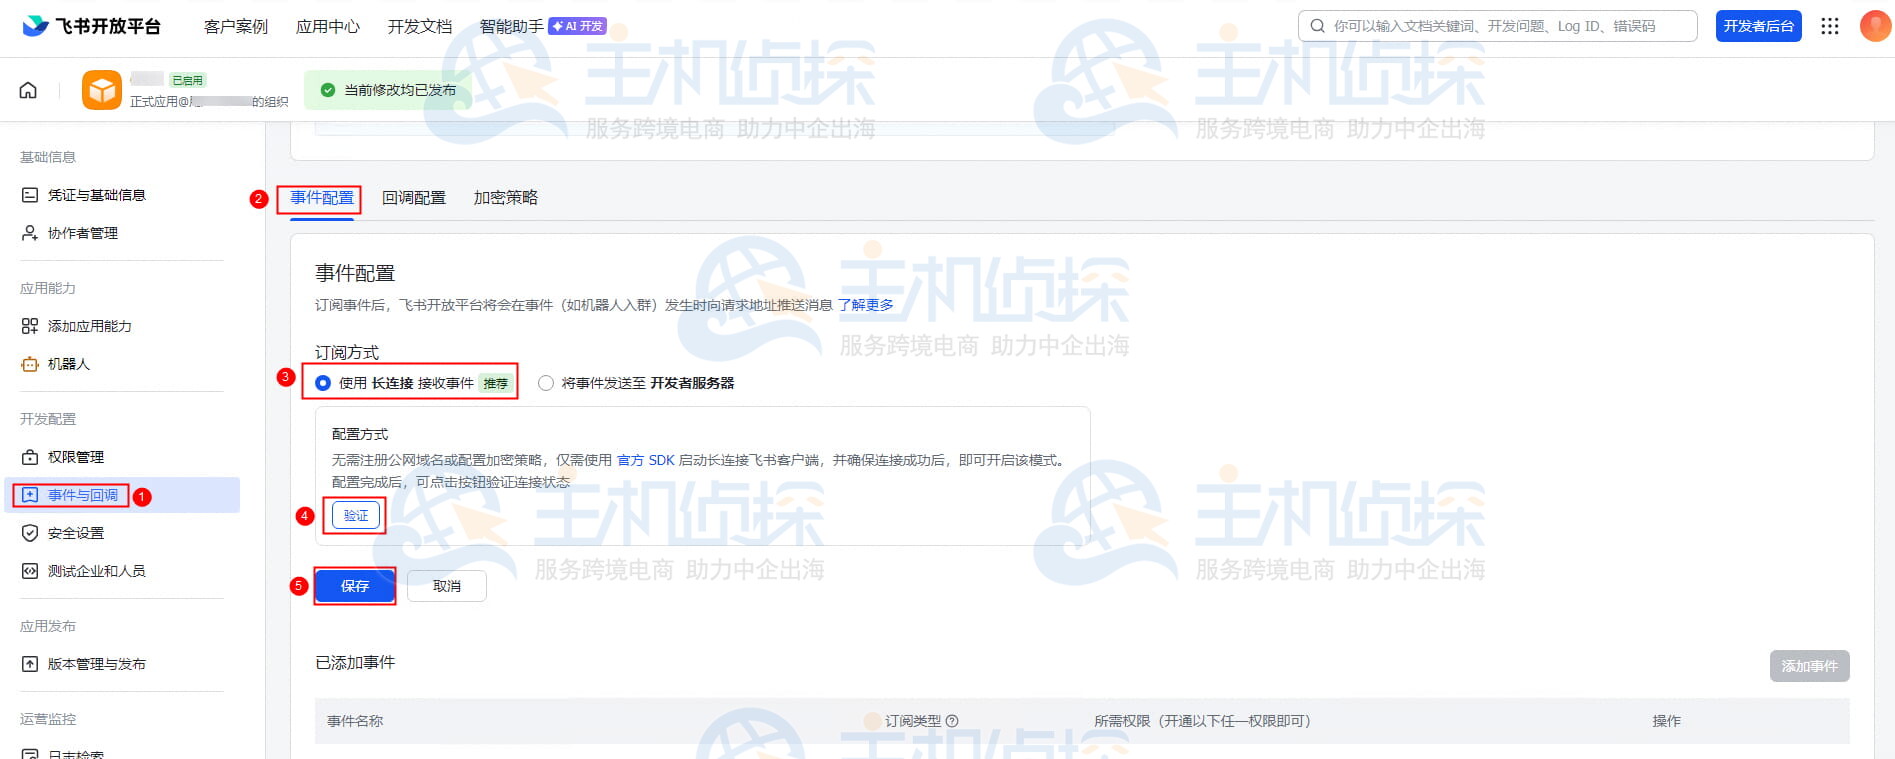Click the 操作 column header
Viewport: 1895px width, 759px height.
[x=1666, y=721]
